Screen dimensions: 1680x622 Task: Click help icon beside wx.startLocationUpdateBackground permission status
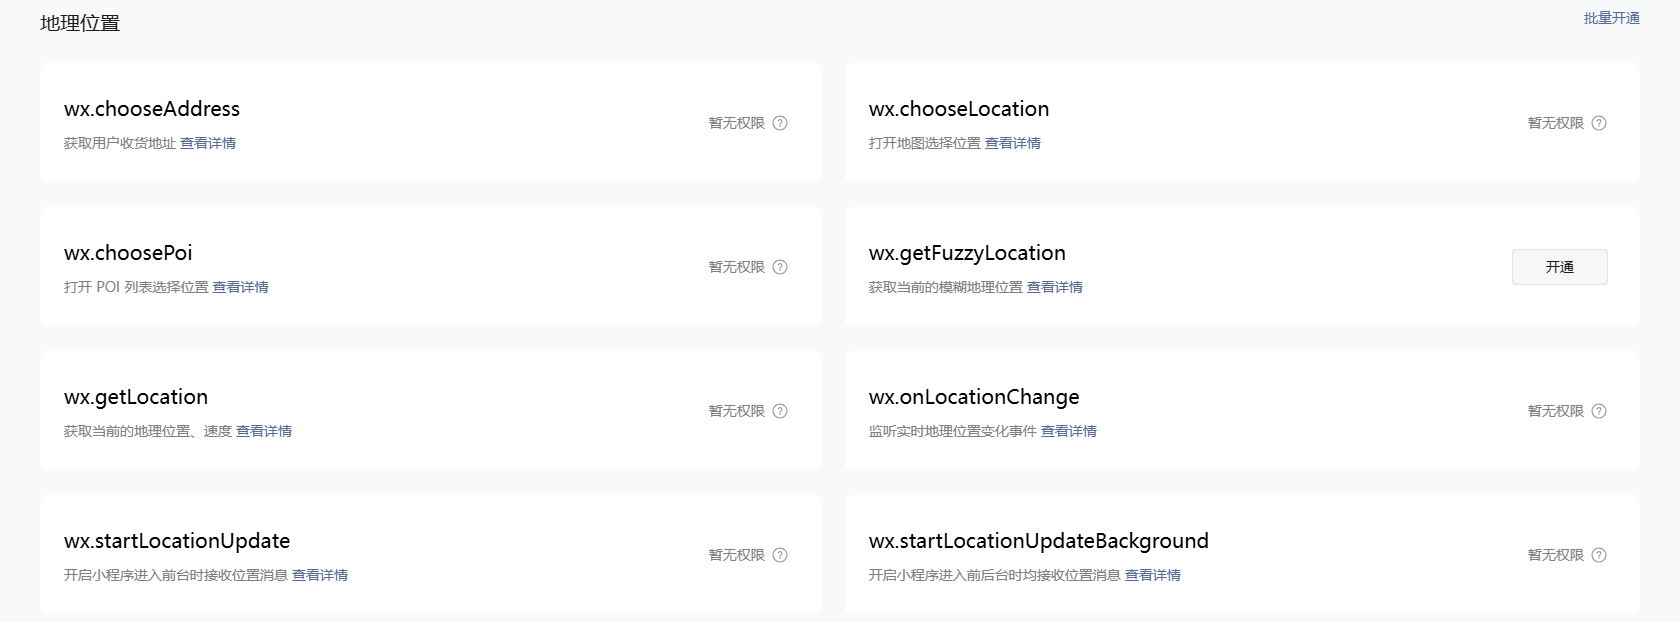[x=1599, y=555]
